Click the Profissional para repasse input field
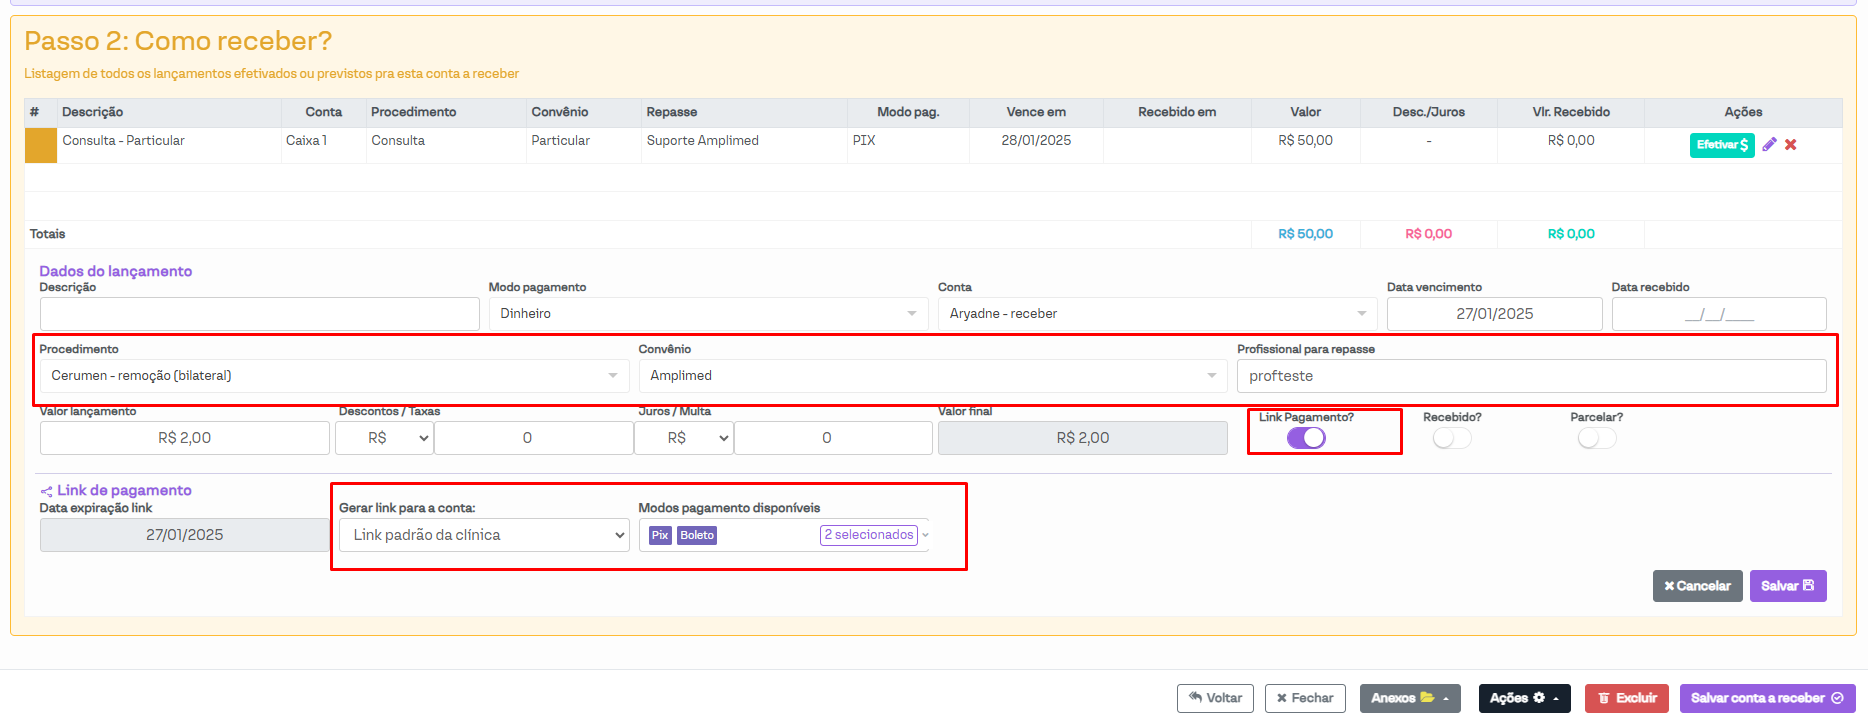 click(1530, 376)
